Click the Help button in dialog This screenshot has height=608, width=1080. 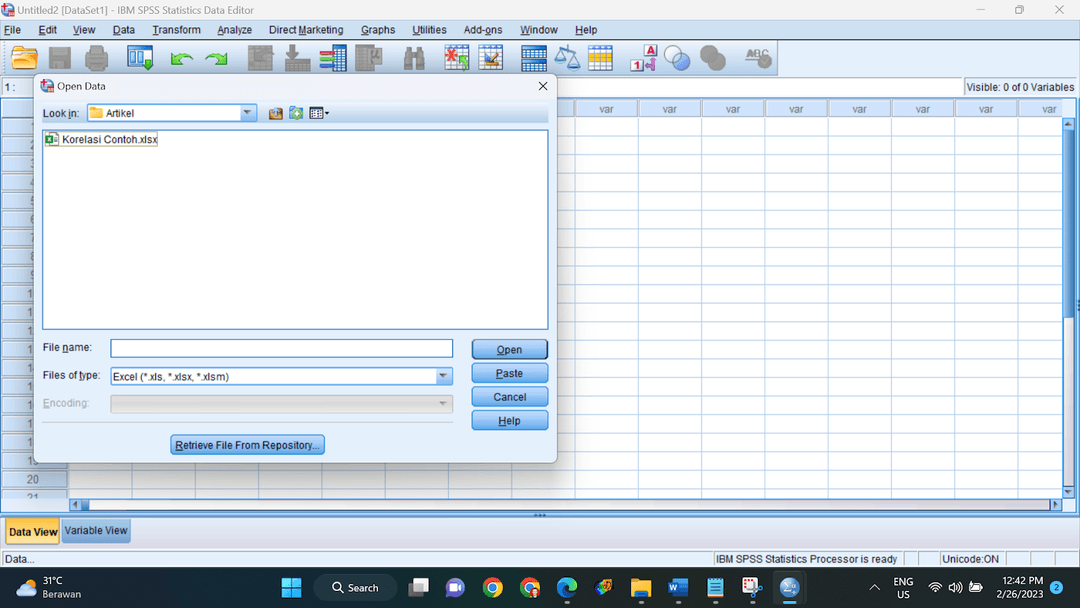(510, 421)
